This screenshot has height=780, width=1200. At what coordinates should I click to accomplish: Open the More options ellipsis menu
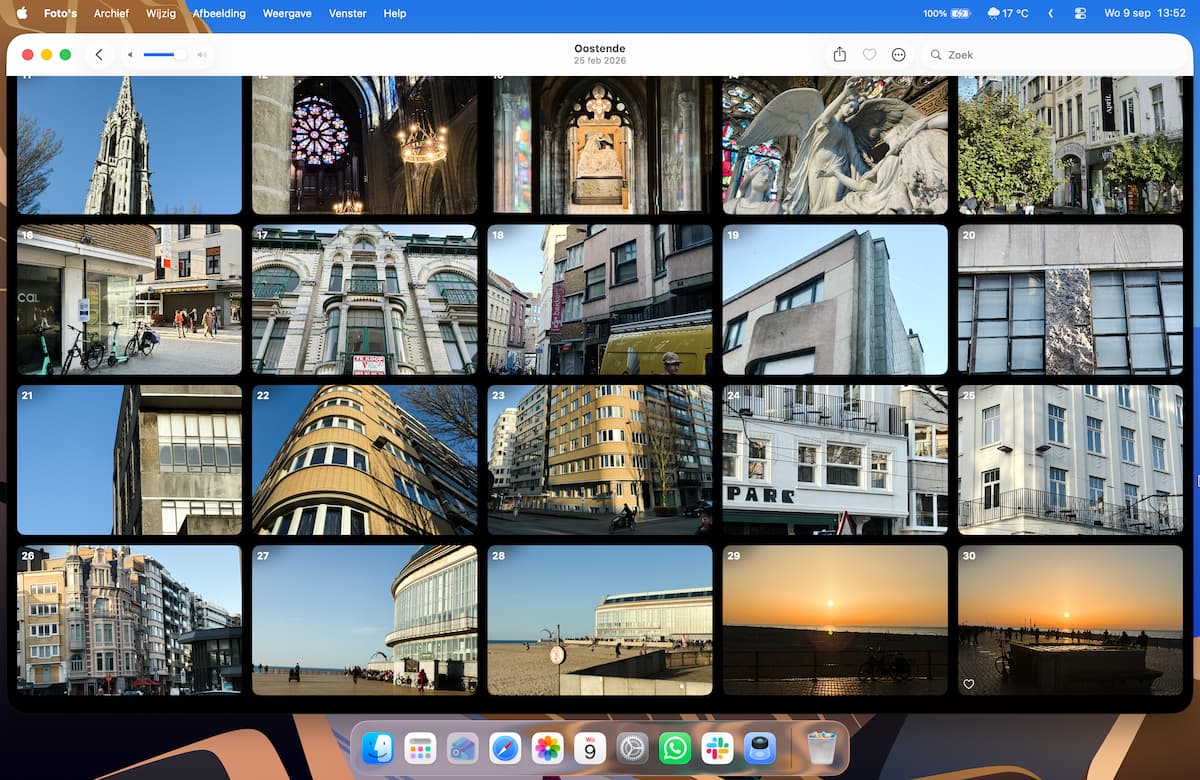pos(898,55)
